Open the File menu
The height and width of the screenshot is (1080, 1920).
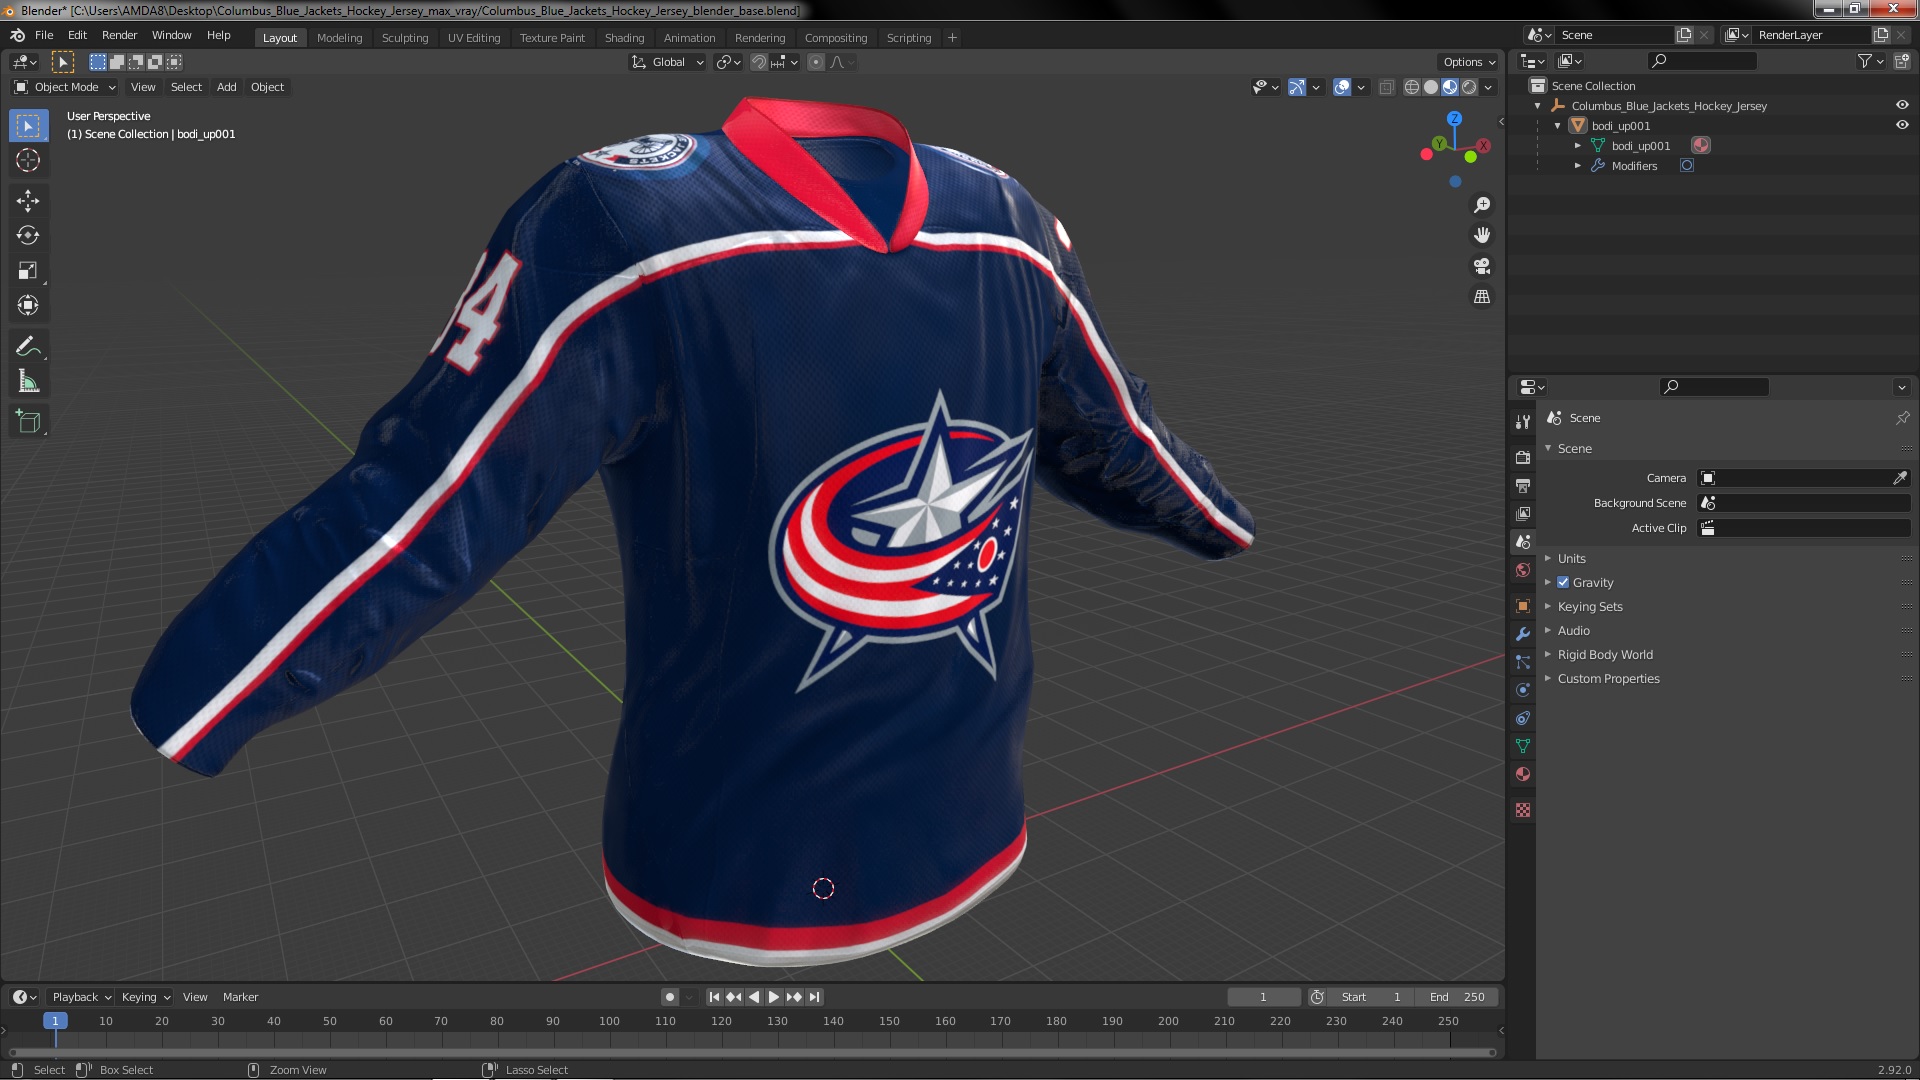pos(44,35)
